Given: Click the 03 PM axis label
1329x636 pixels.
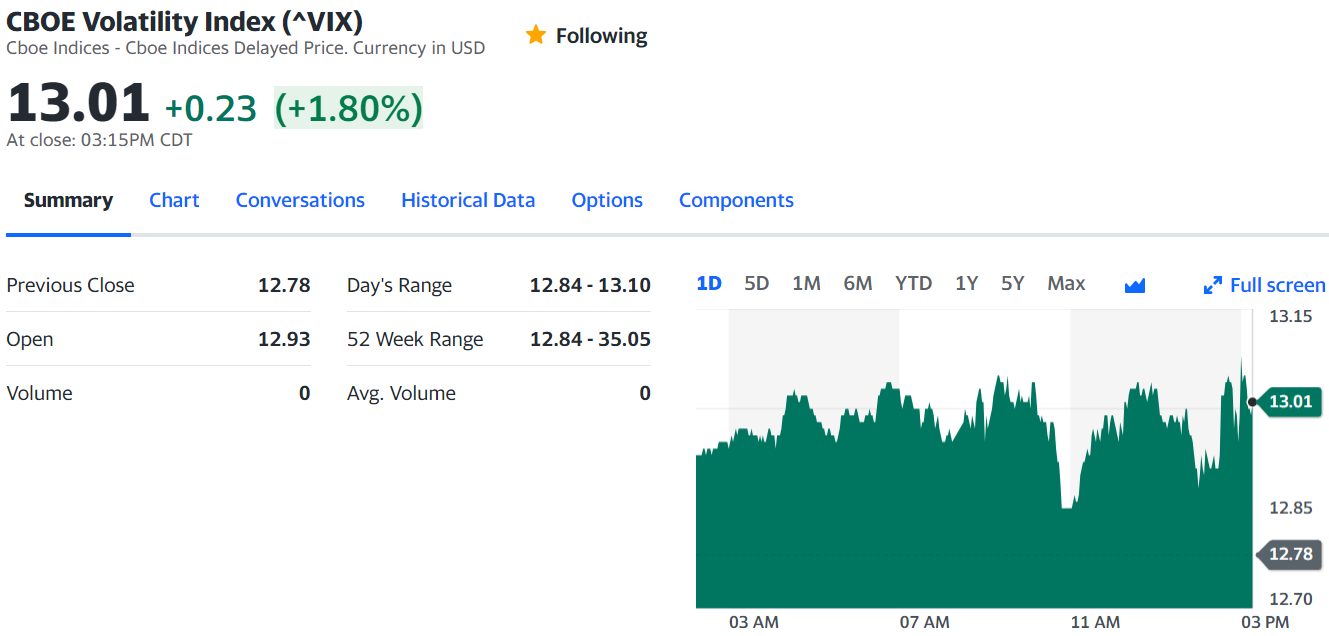Looking at the screenshot, I should pyautogui.click(x=1265, y=622).
